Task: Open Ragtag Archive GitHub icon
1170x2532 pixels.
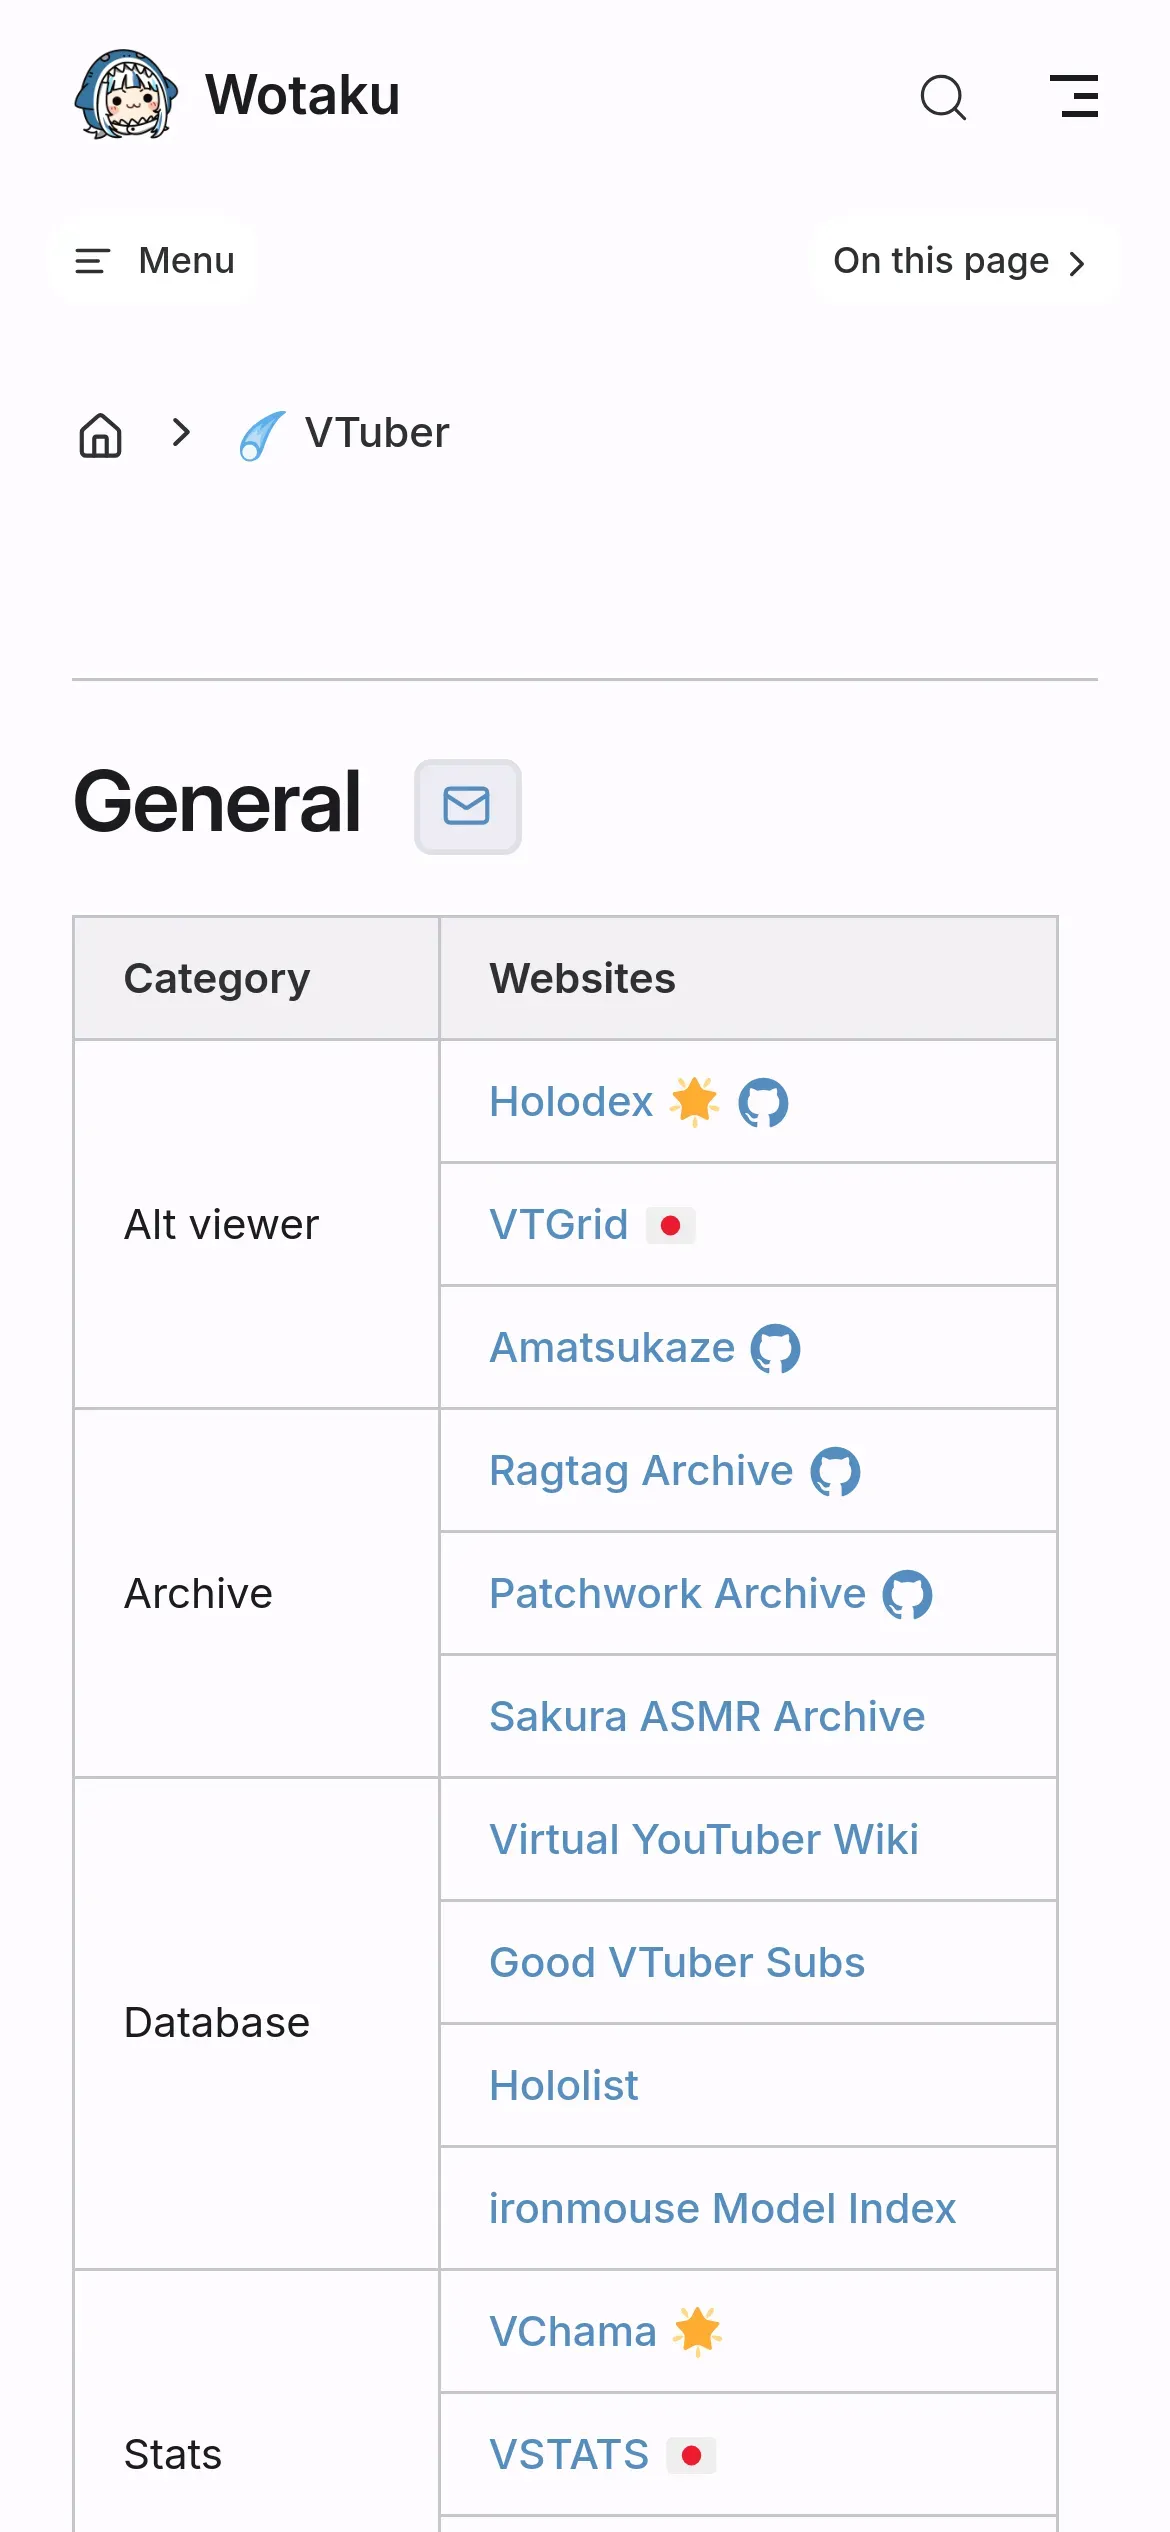Action: click(x=835, y=1472)
